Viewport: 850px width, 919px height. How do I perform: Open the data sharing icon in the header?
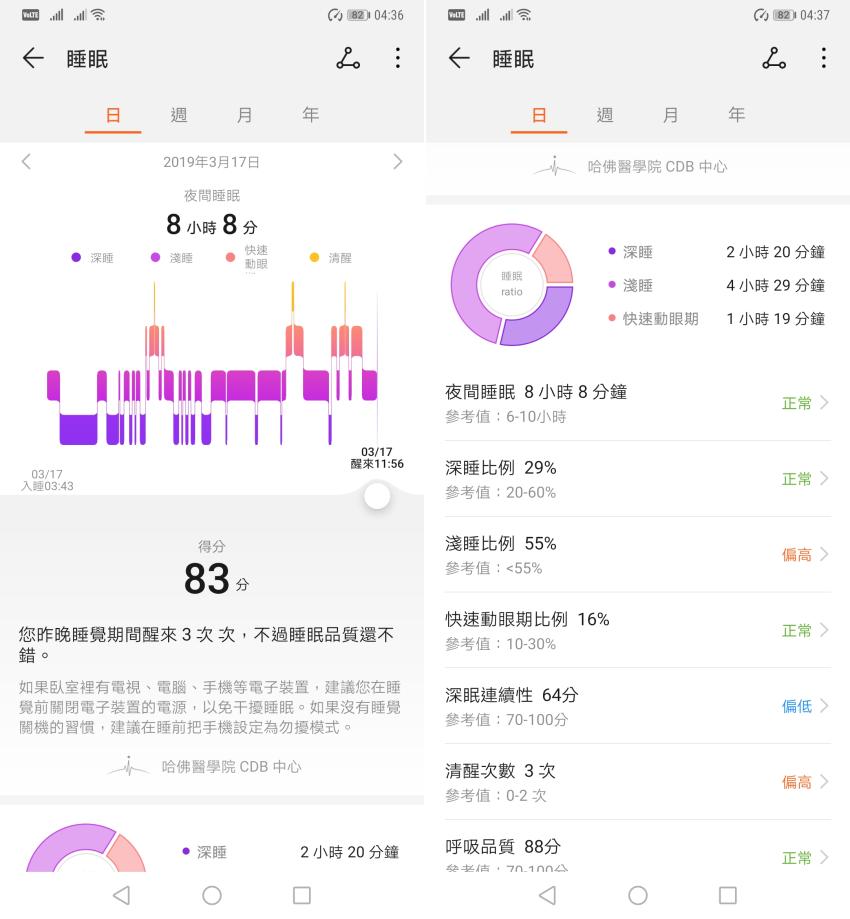pyautogui.click(x=348, y=58)
